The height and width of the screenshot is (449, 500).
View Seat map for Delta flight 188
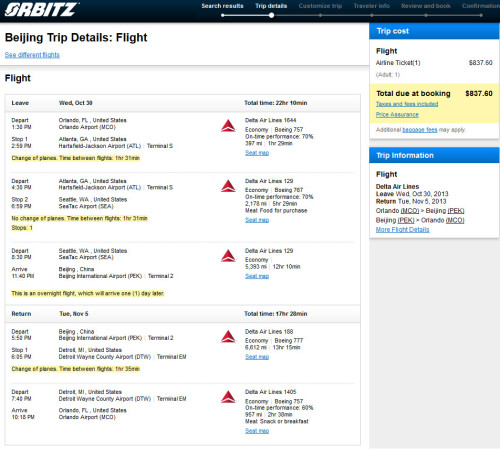point(257,357)
